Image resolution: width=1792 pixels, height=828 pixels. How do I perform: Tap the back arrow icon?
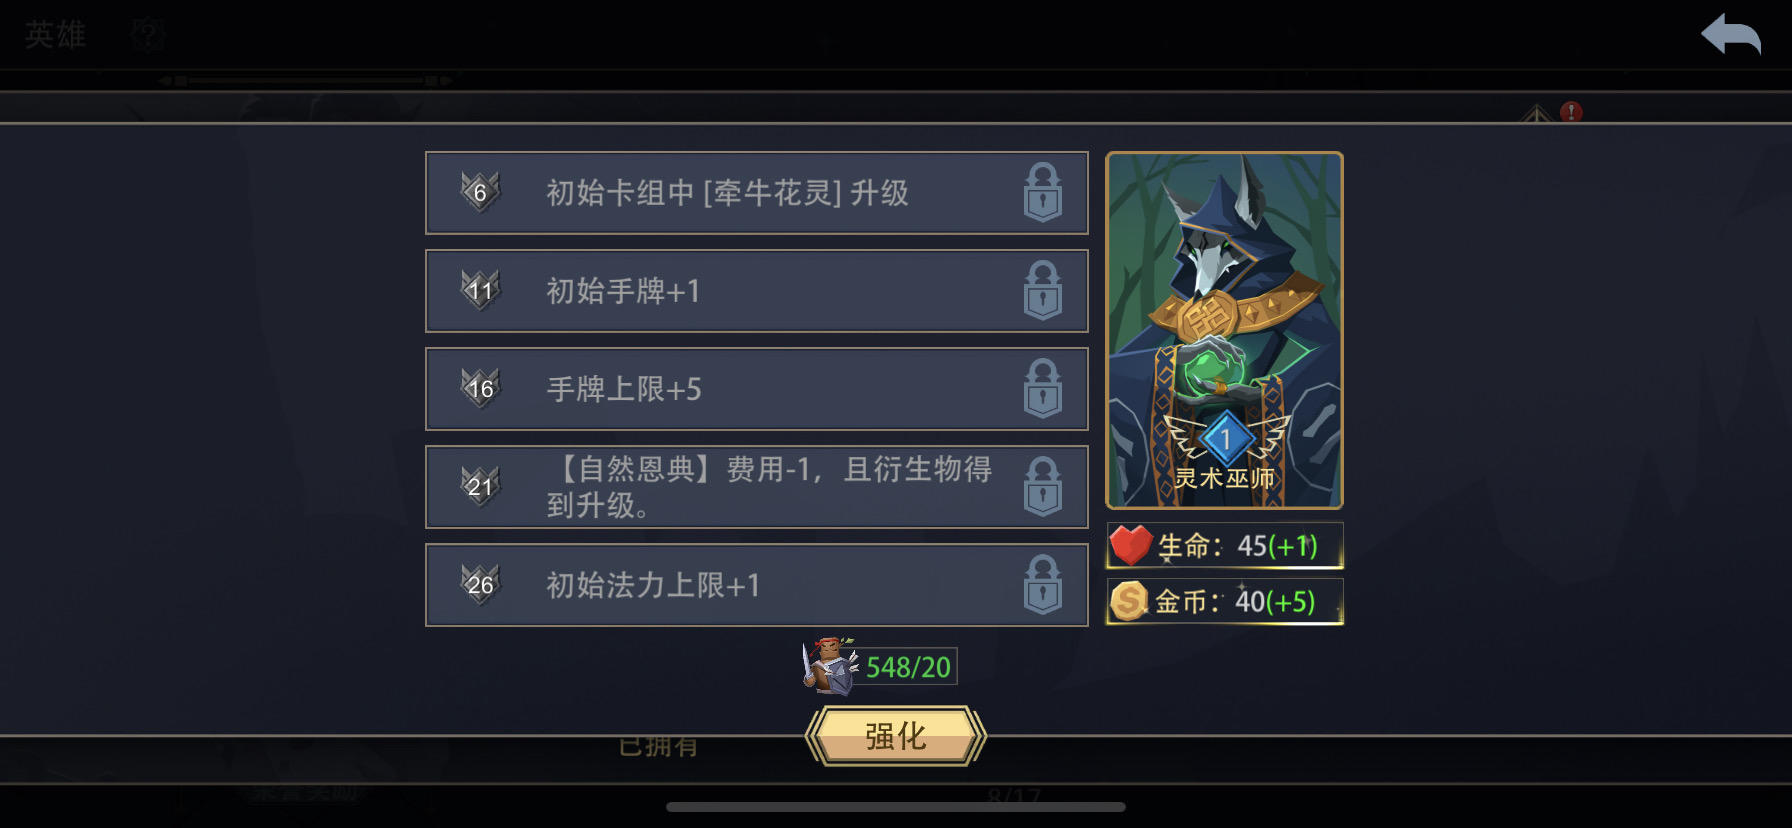(1731, 35)
